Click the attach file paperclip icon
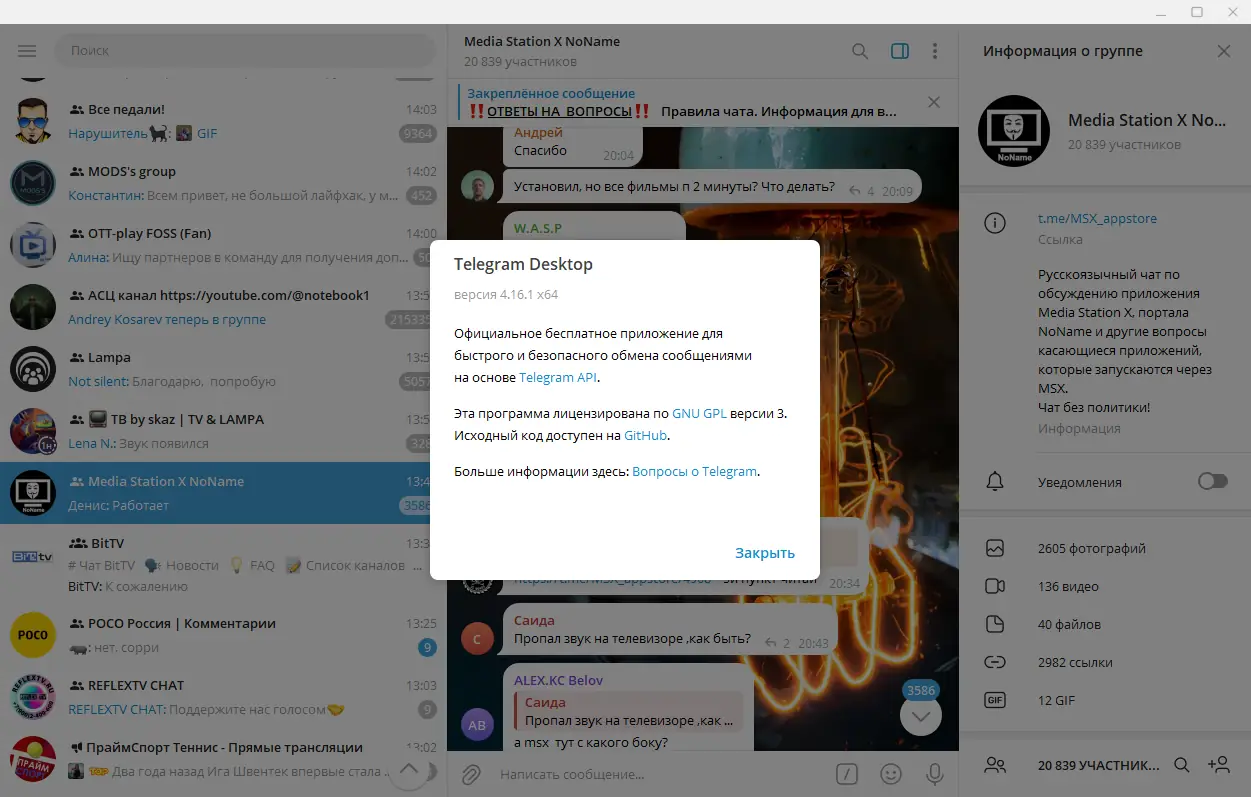This screenshot has width=1251, height=797. pyautogui.click(x=471, y=774)
